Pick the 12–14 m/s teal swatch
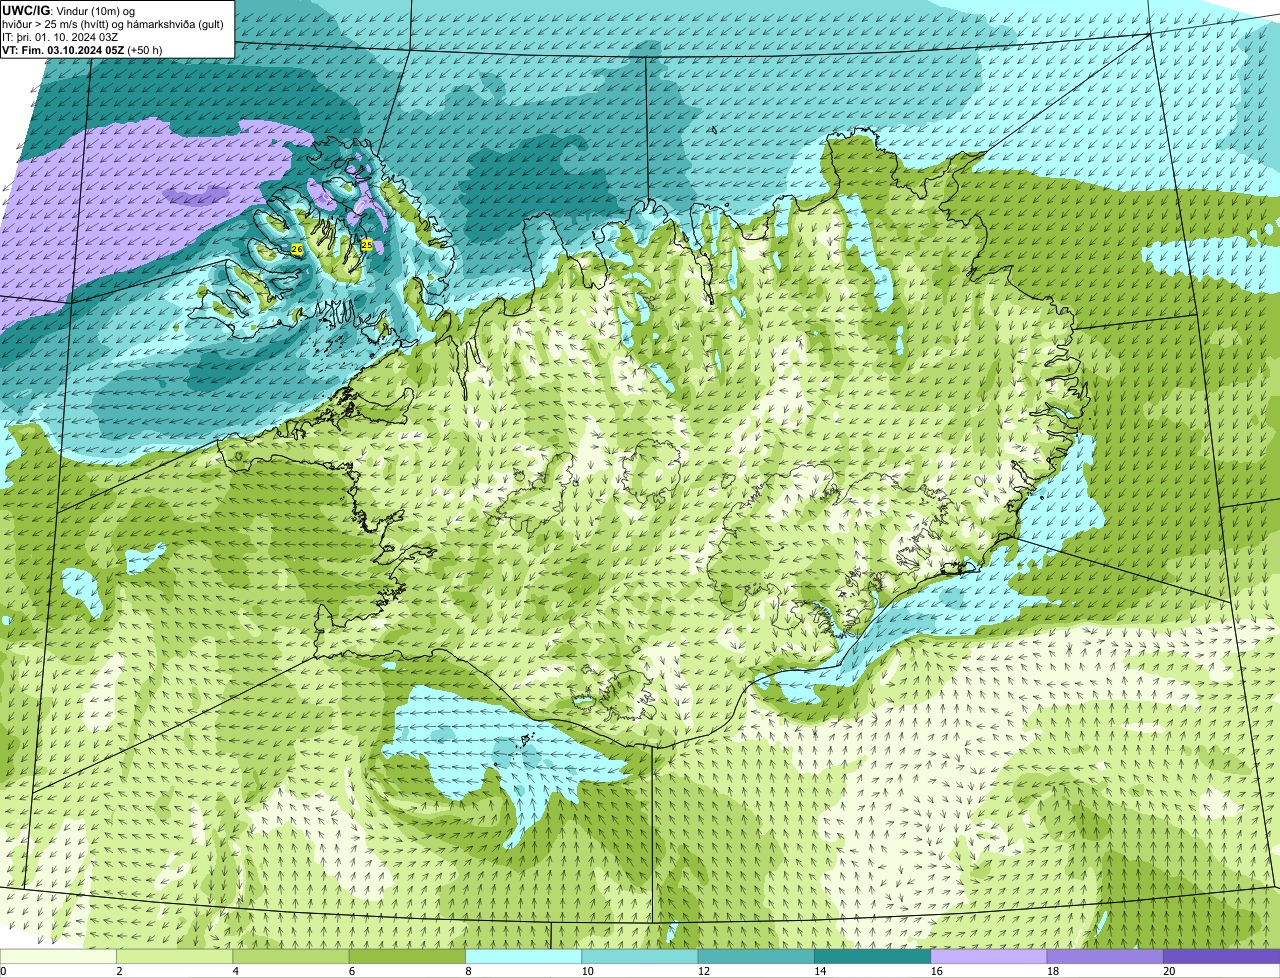This screenshot has width=1280, height=978. point(756,956)
